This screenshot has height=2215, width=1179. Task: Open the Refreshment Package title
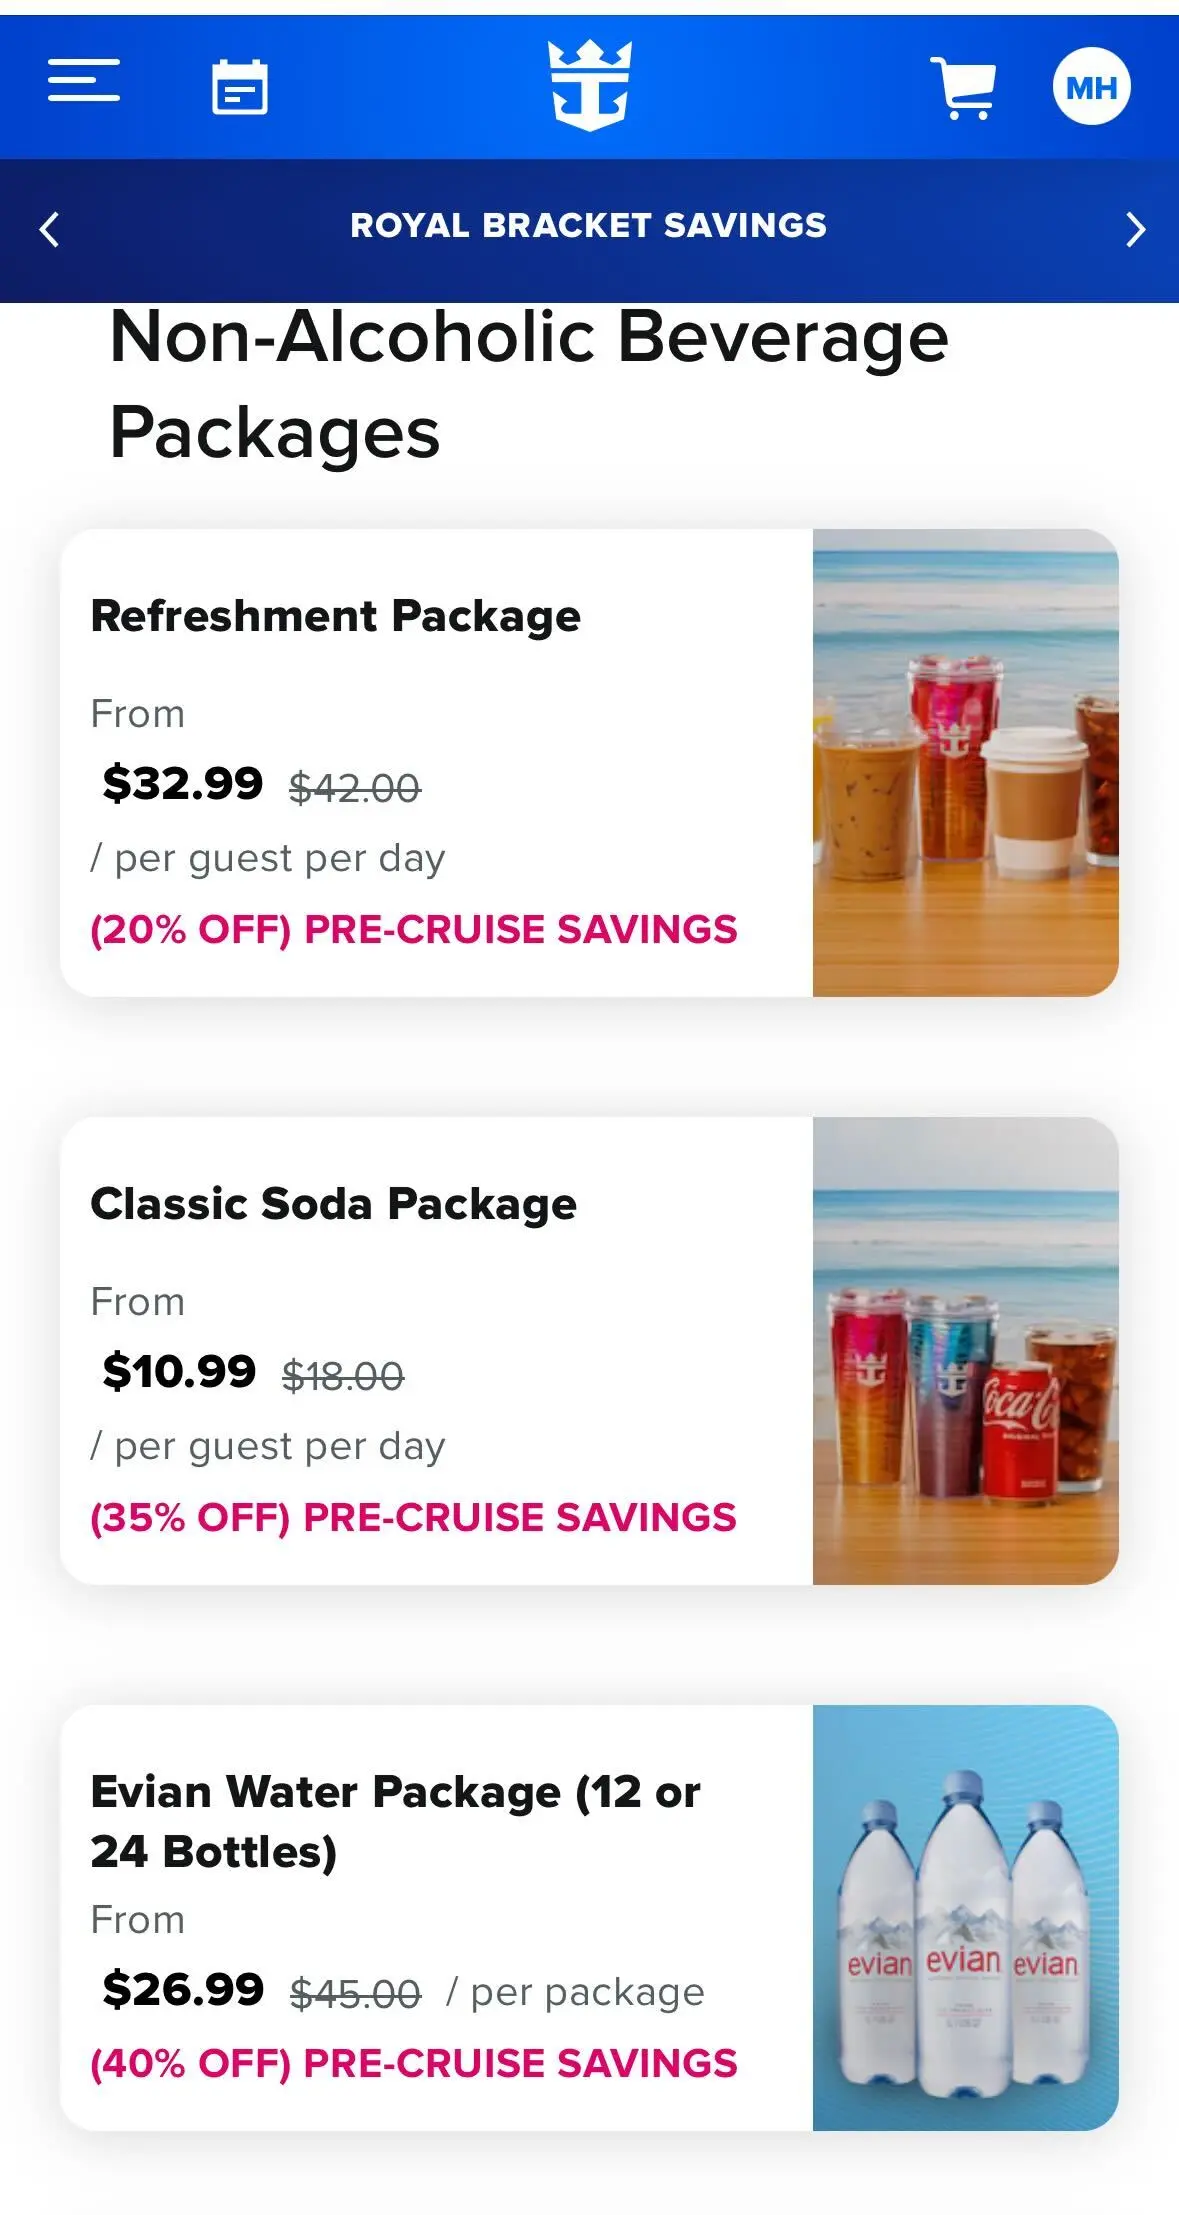[335, 616]
